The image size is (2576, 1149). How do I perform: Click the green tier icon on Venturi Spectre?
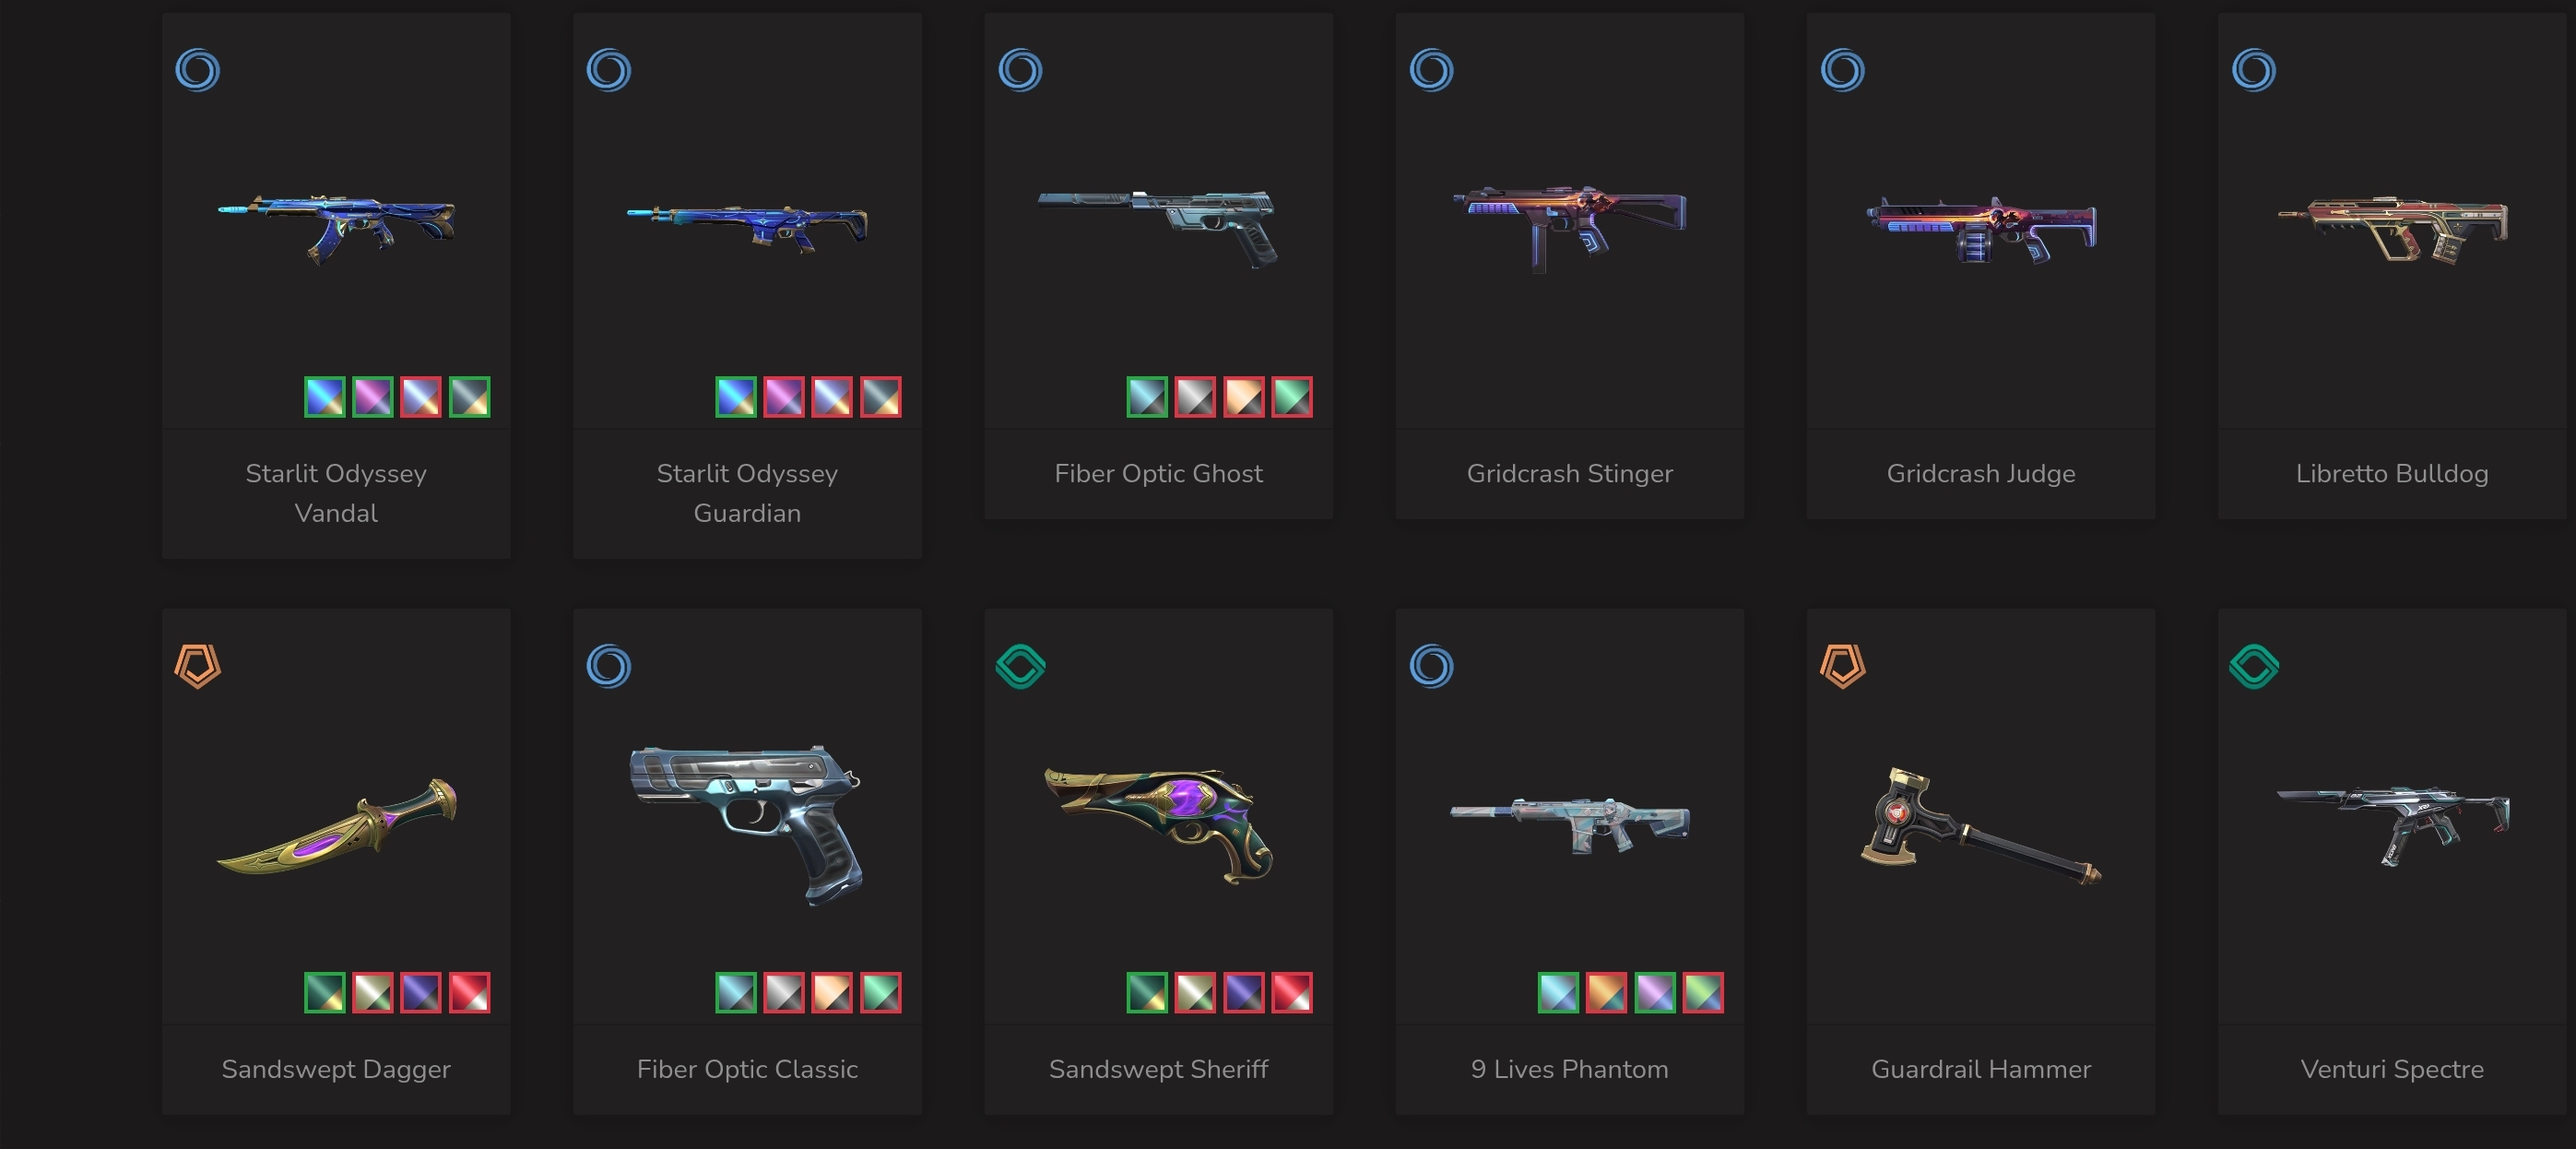click(x=2254, y=666)
